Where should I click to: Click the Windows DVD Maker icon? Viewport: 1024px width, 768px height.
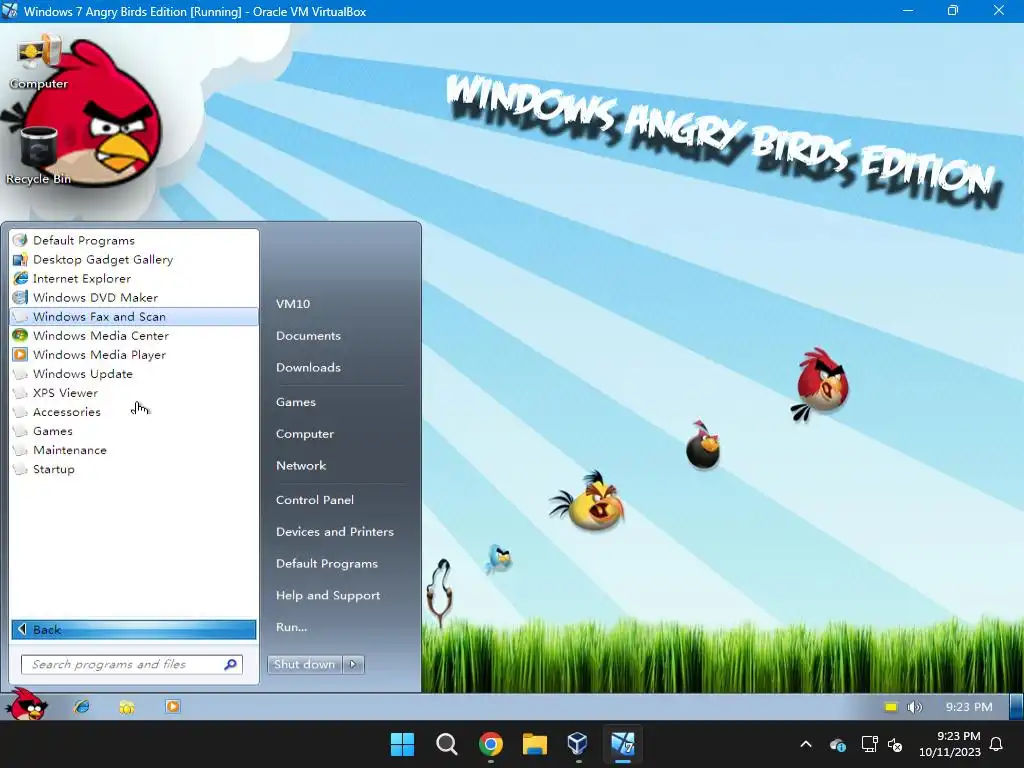(20, 297)
